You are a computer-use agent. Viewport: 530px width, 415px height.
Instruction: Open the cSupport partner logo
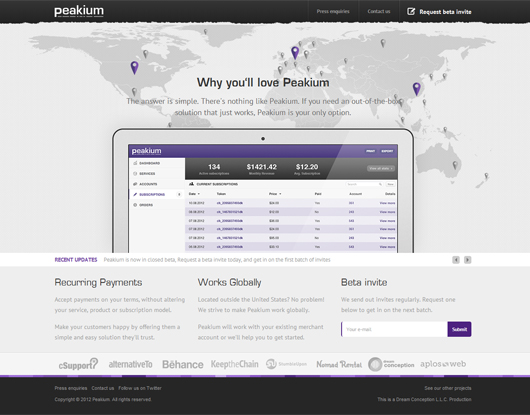[x=78, y=364]
